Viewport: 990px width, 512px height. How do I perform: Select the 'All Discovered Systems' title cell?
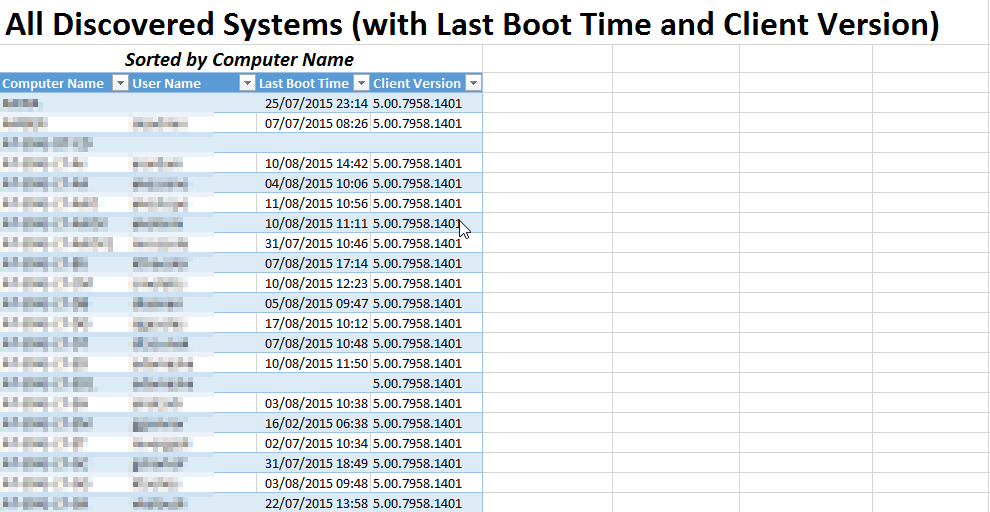tap(472, 23)
